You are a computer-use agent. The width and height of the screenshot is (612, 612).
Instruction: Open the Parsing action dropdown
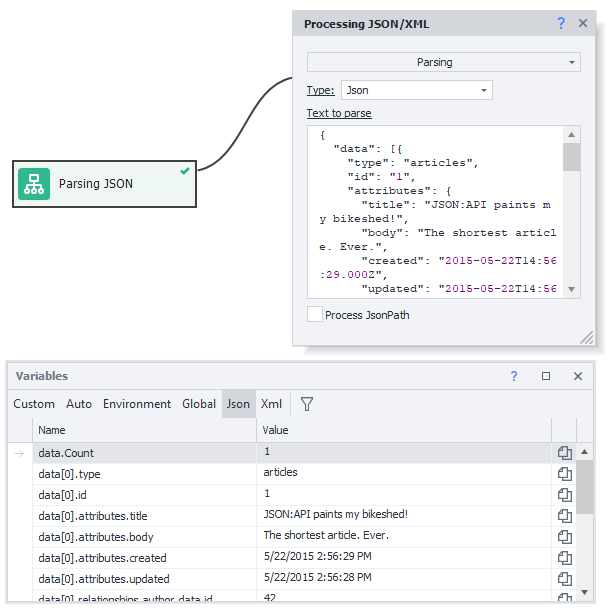pos(443,62)
